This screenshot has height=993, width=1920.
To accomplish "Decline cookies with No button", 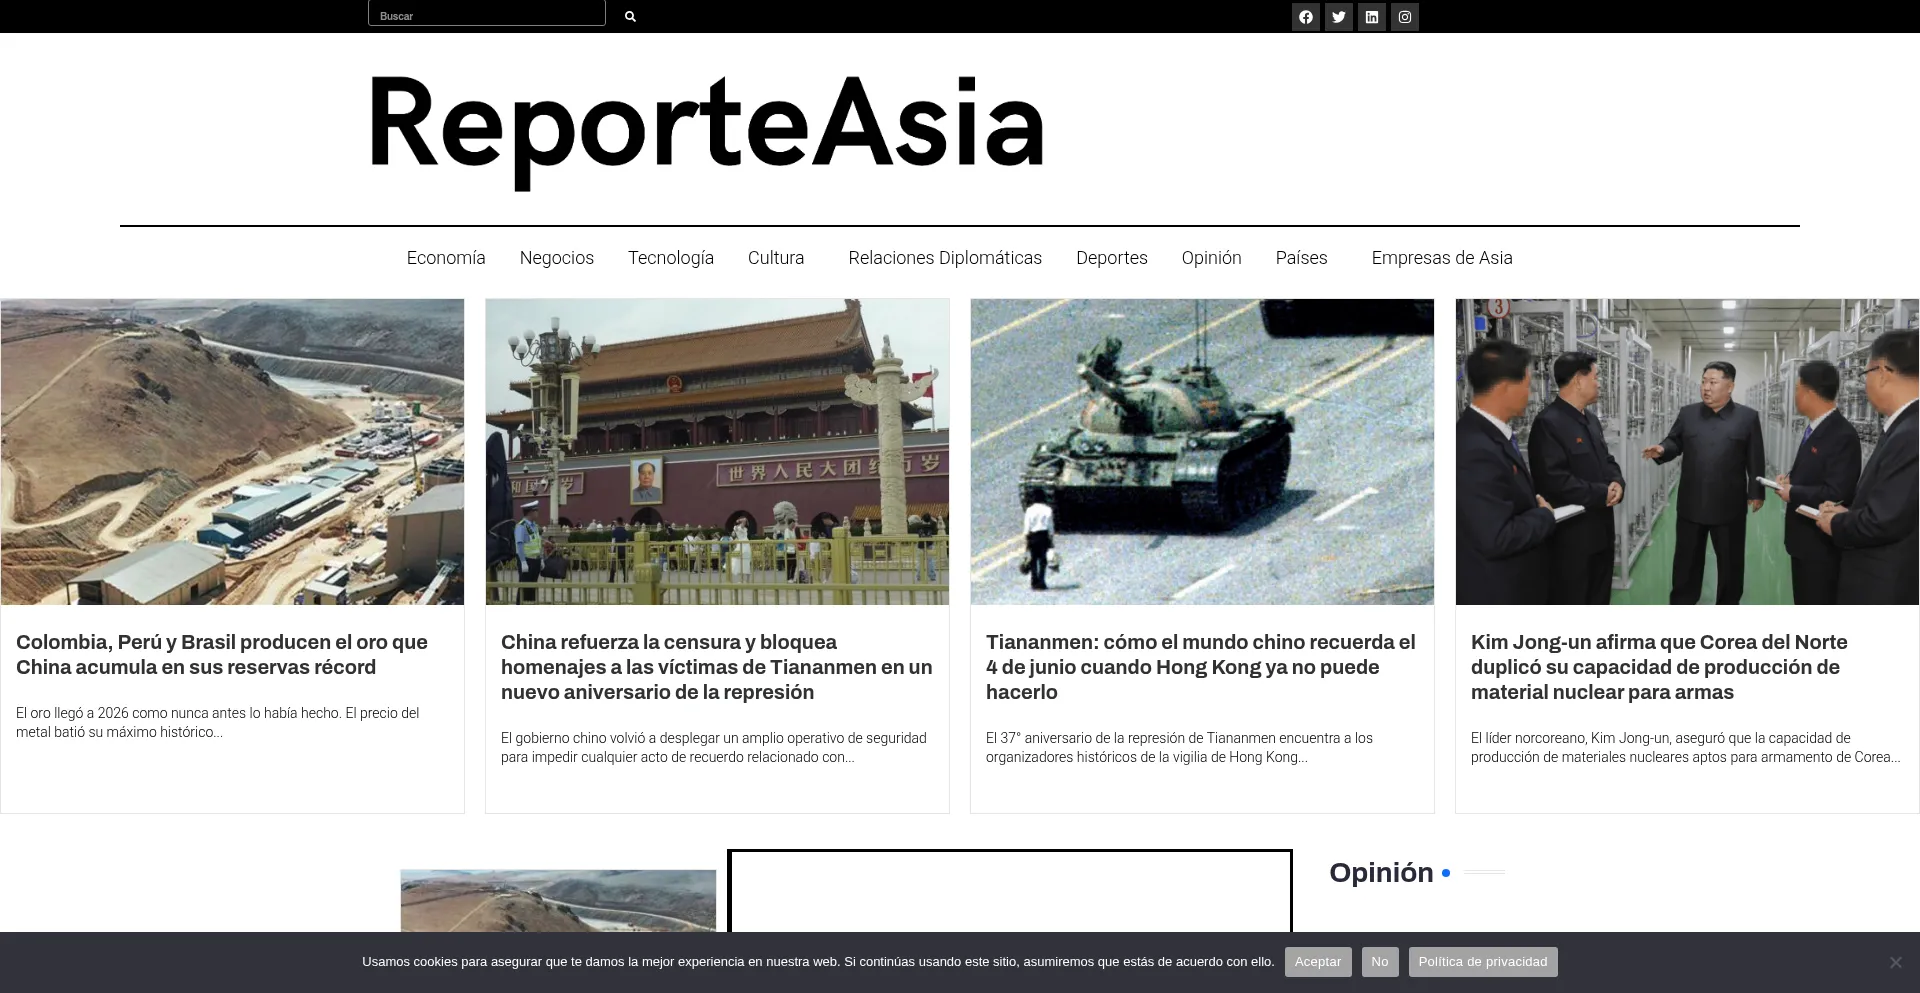I will click(x=1380, y=962).
